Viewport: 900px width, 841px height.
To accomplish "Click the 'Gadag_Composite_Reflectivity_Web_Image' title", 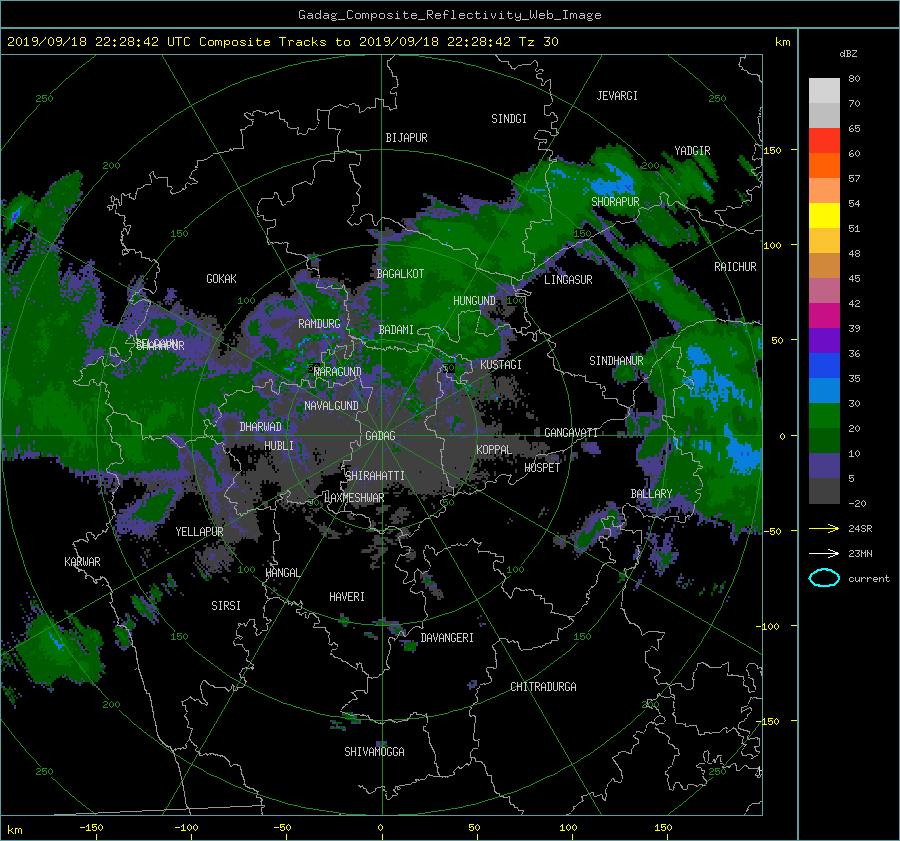I will [x=449, y=15].
